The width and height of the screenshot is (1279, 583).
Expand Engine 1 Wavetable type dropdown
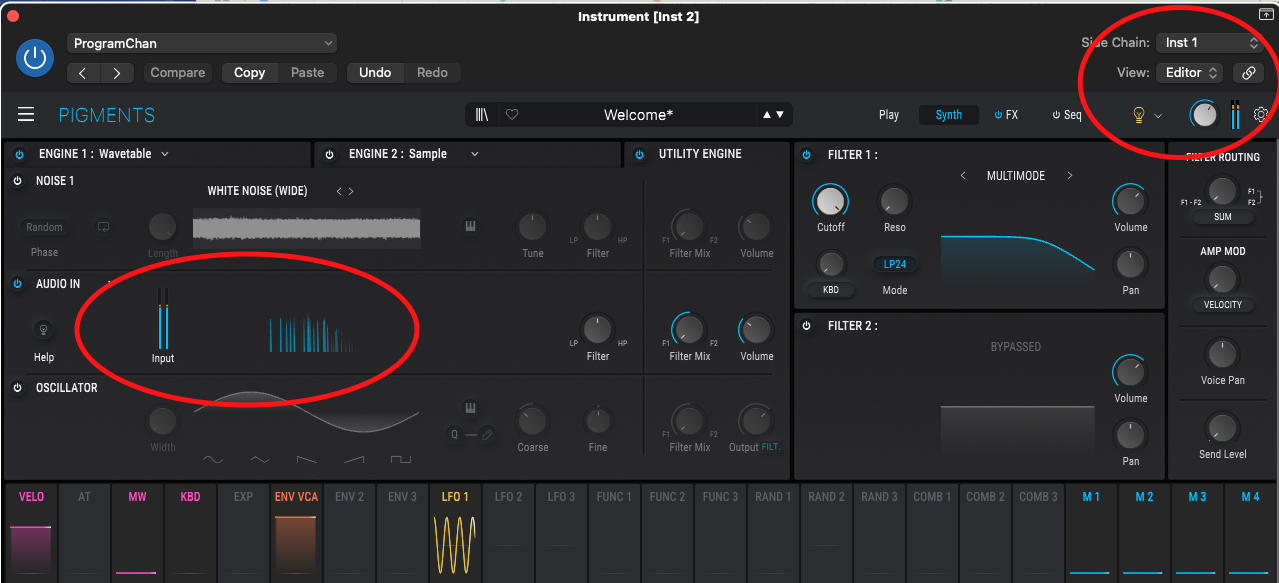165,154
